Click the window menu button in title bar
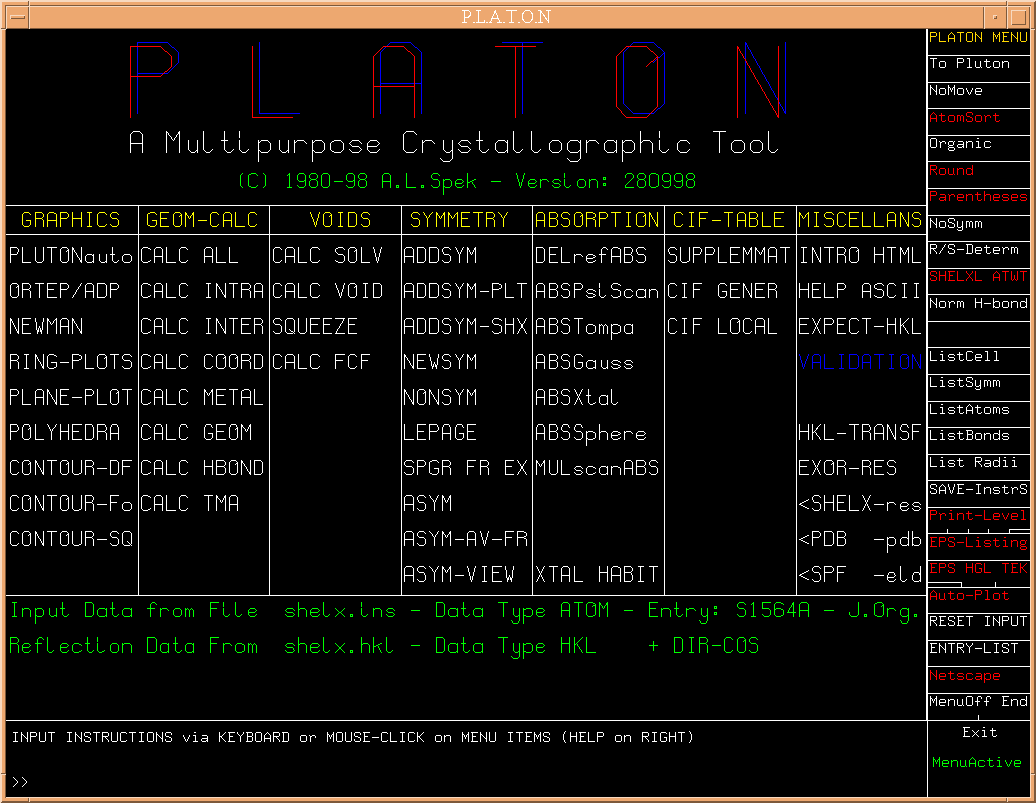The width and height of the screenshot is (1036, 803). (15, 16)
